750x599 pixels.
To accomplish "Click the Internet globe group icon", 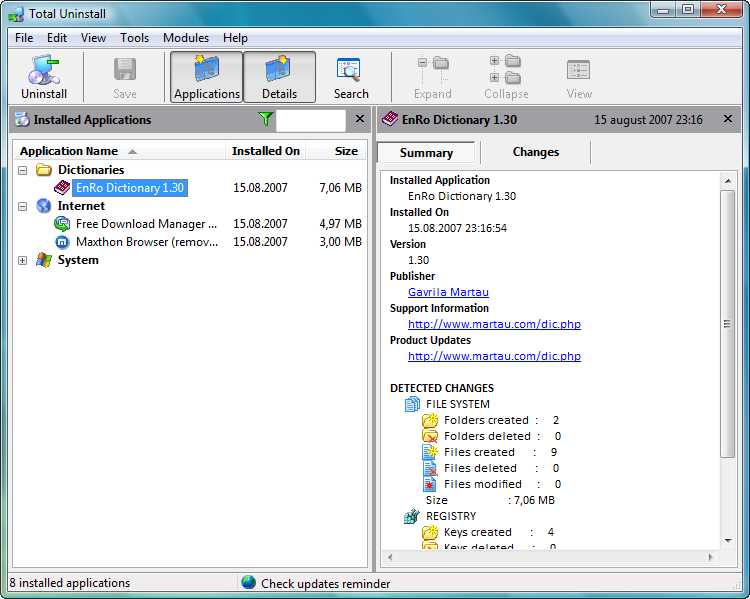I will pyautogui.click(x=44, y=206).
